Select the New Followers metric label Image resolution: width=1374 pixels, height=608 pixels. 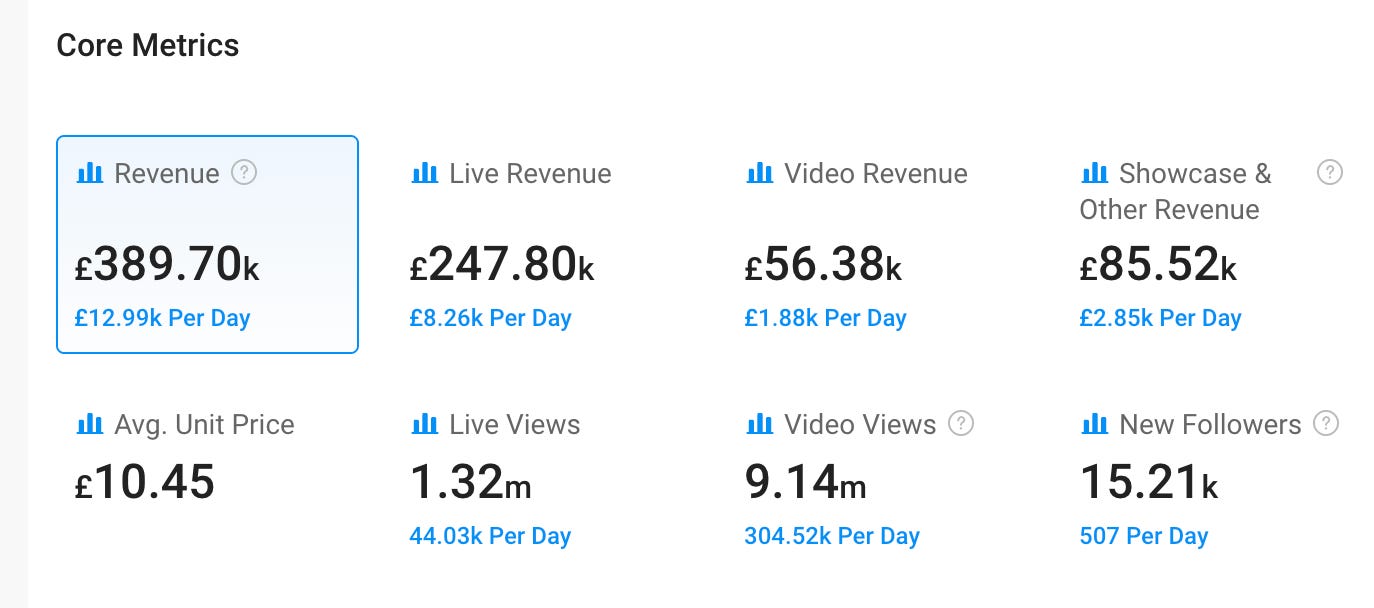(1210, 425)
